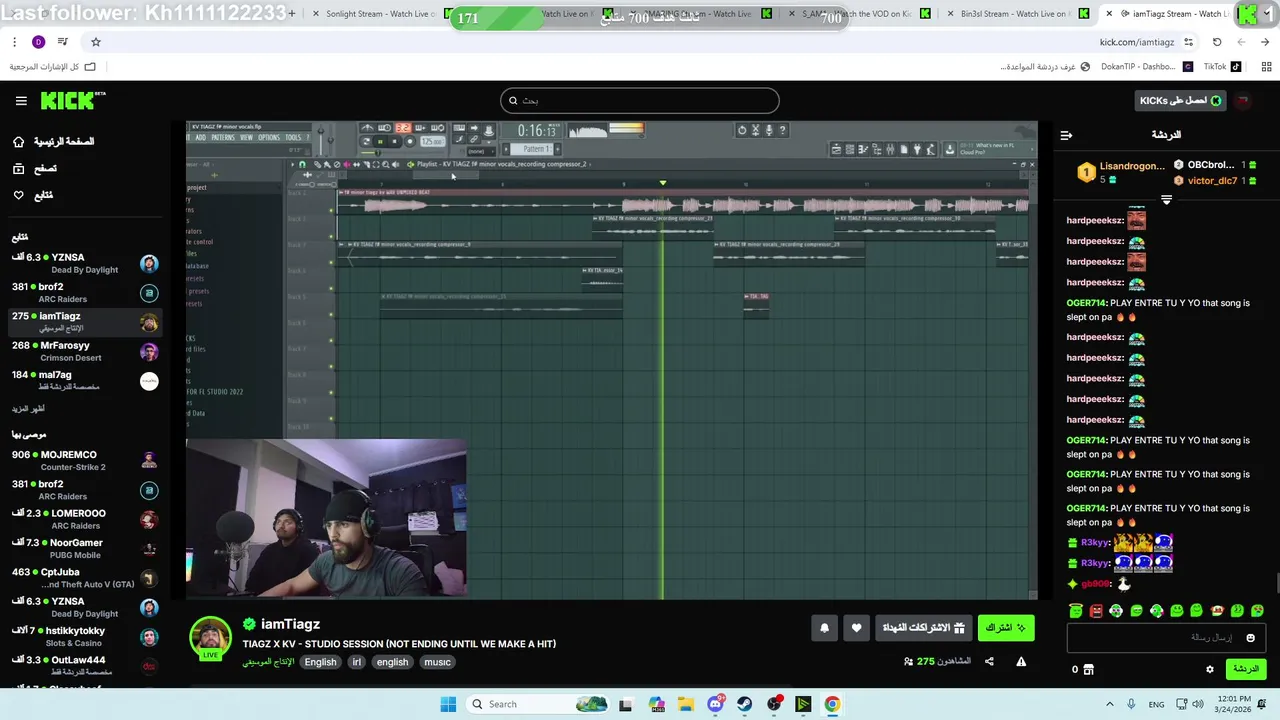Click the taskbar volume icon

1198,704
